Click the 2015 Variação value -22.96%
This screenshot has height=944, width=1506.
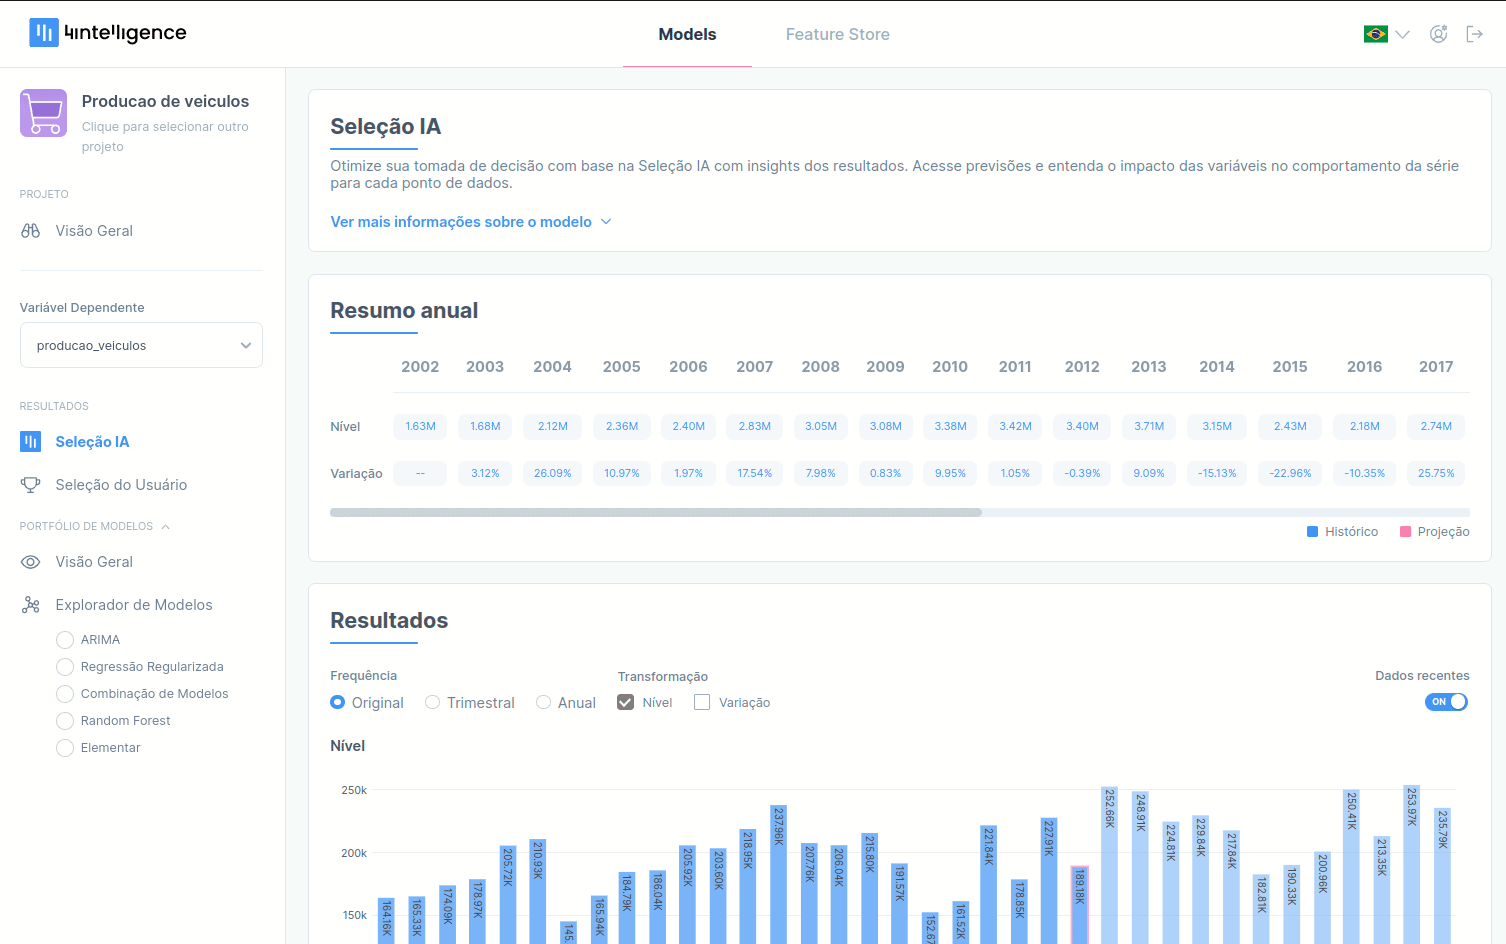click(x=1290, y=473)
